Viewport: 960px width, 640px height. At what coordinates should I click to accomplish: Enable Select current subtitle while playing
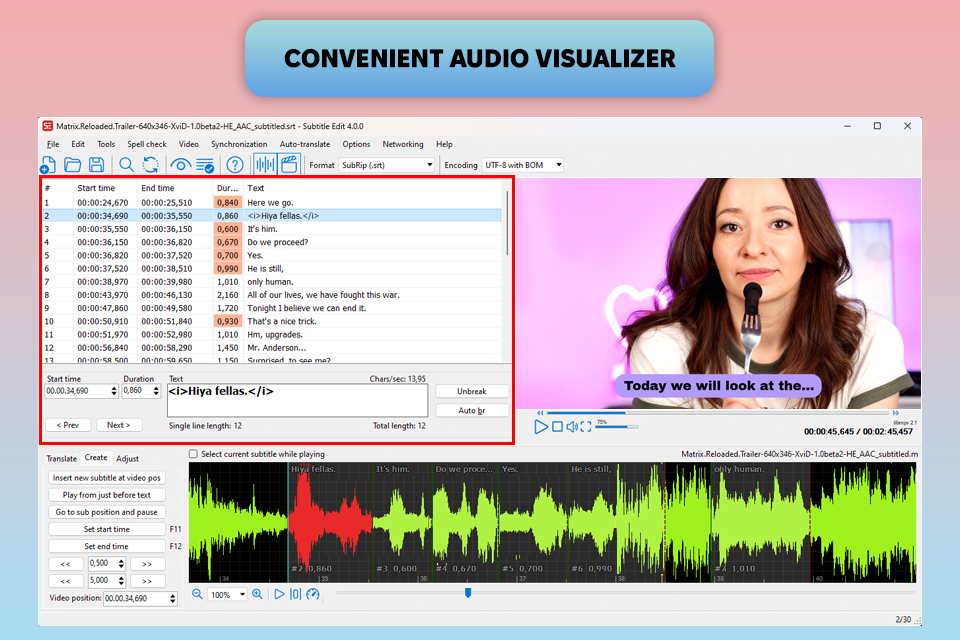click(194, 454)
